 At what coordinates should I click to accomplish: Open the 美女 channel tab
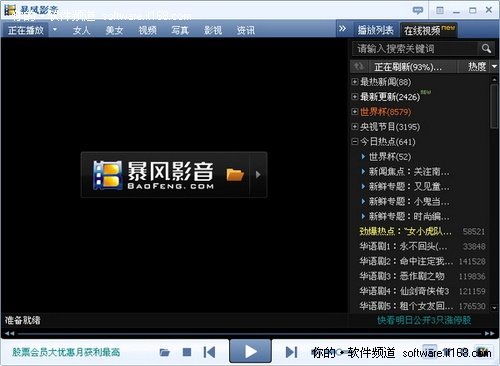[x=114, y=30]
